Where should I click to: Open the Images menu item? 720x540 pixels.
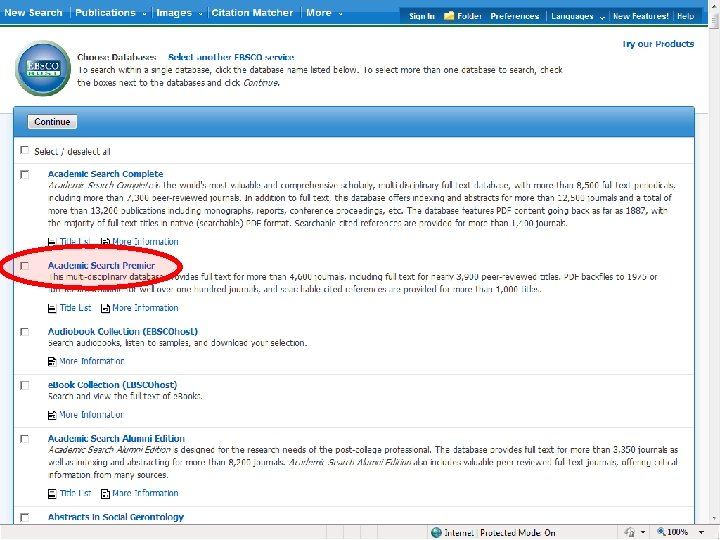pyautogui.click(x=174, y=13)
